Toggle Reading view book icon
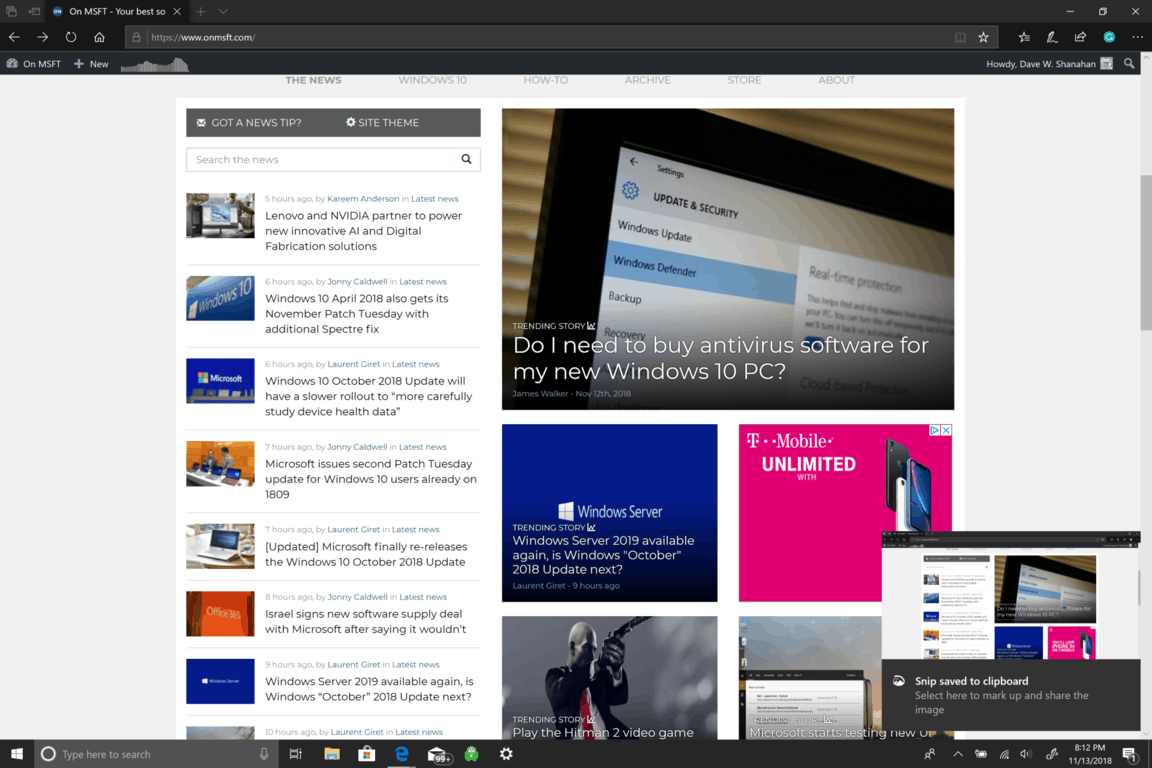The image size is (1152, 768). click(x=960, y=37)
